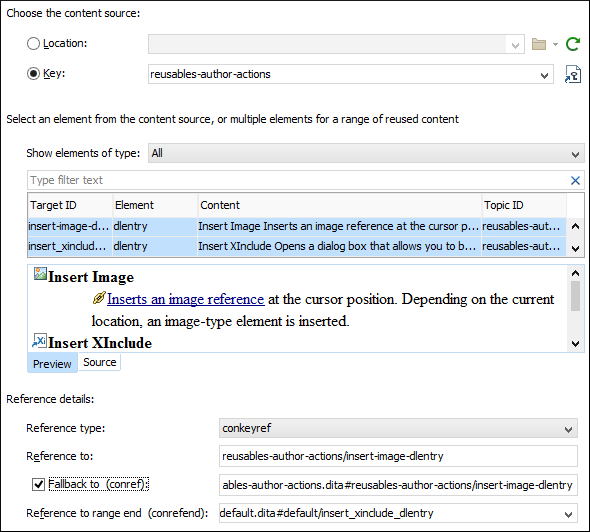The image size is (590, 532).
Task: Select the insert_xinclude dlentry table row
Action: (297, 246)
